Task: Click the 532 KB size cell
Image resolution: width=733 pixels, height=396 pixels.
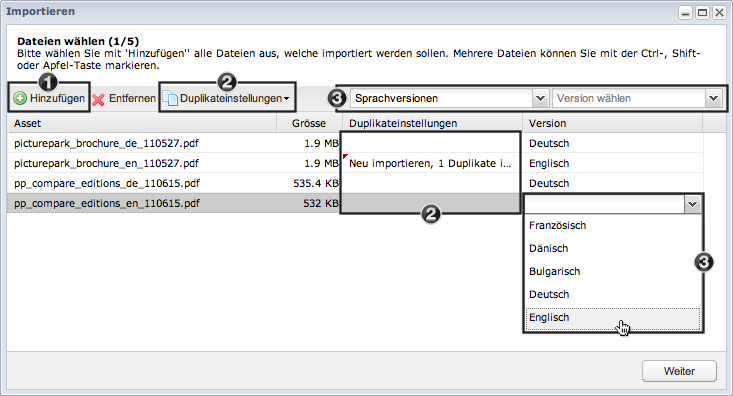Action: (309, 203)
